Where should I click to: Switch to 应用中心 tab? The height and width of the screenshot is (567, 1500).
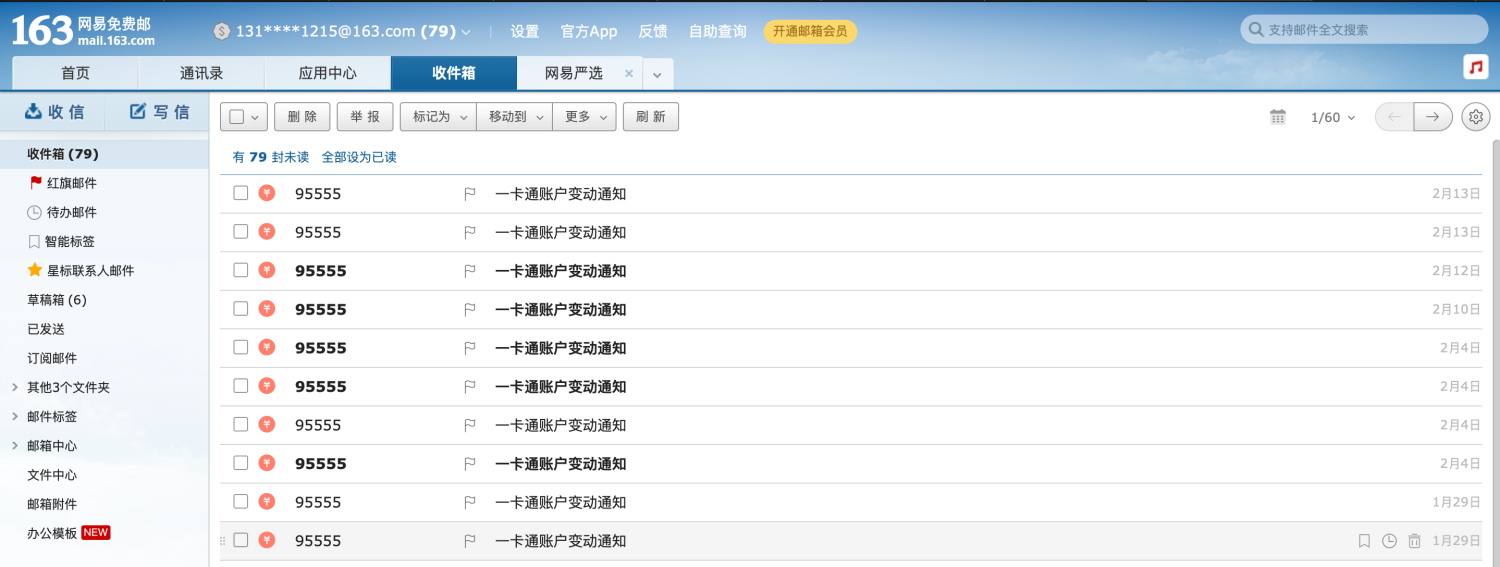pyautogui.click(x=327, y=73)
